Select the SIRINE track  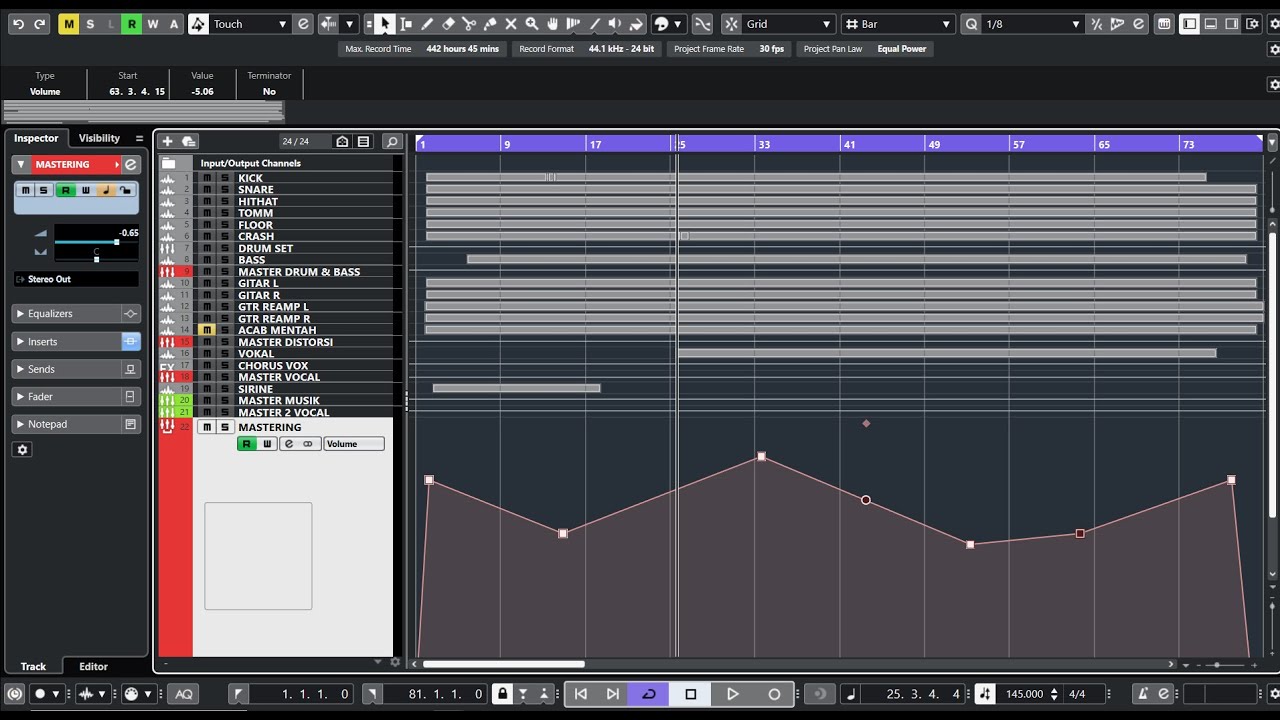(255, 389)
